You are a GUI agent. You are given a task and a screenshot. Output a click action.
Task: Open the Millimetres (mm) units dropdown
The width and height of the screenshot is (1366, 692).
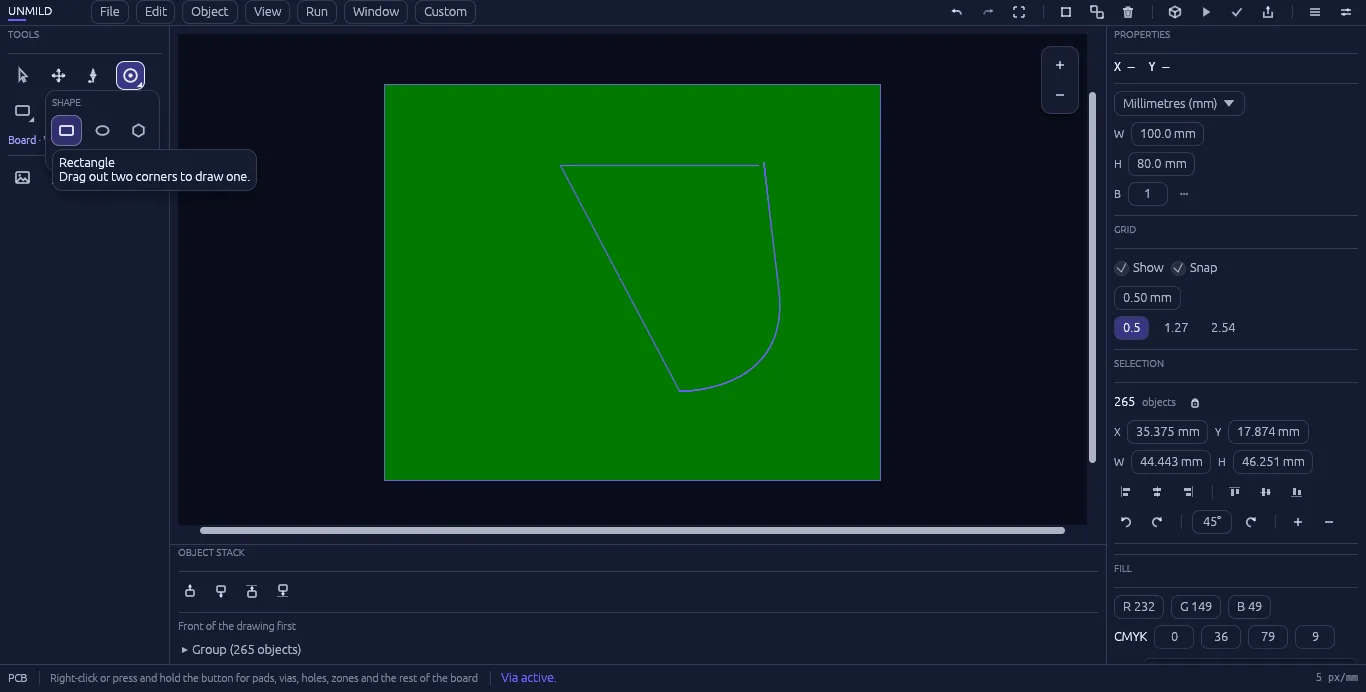pyautogui.click(x=1179, y=104)
